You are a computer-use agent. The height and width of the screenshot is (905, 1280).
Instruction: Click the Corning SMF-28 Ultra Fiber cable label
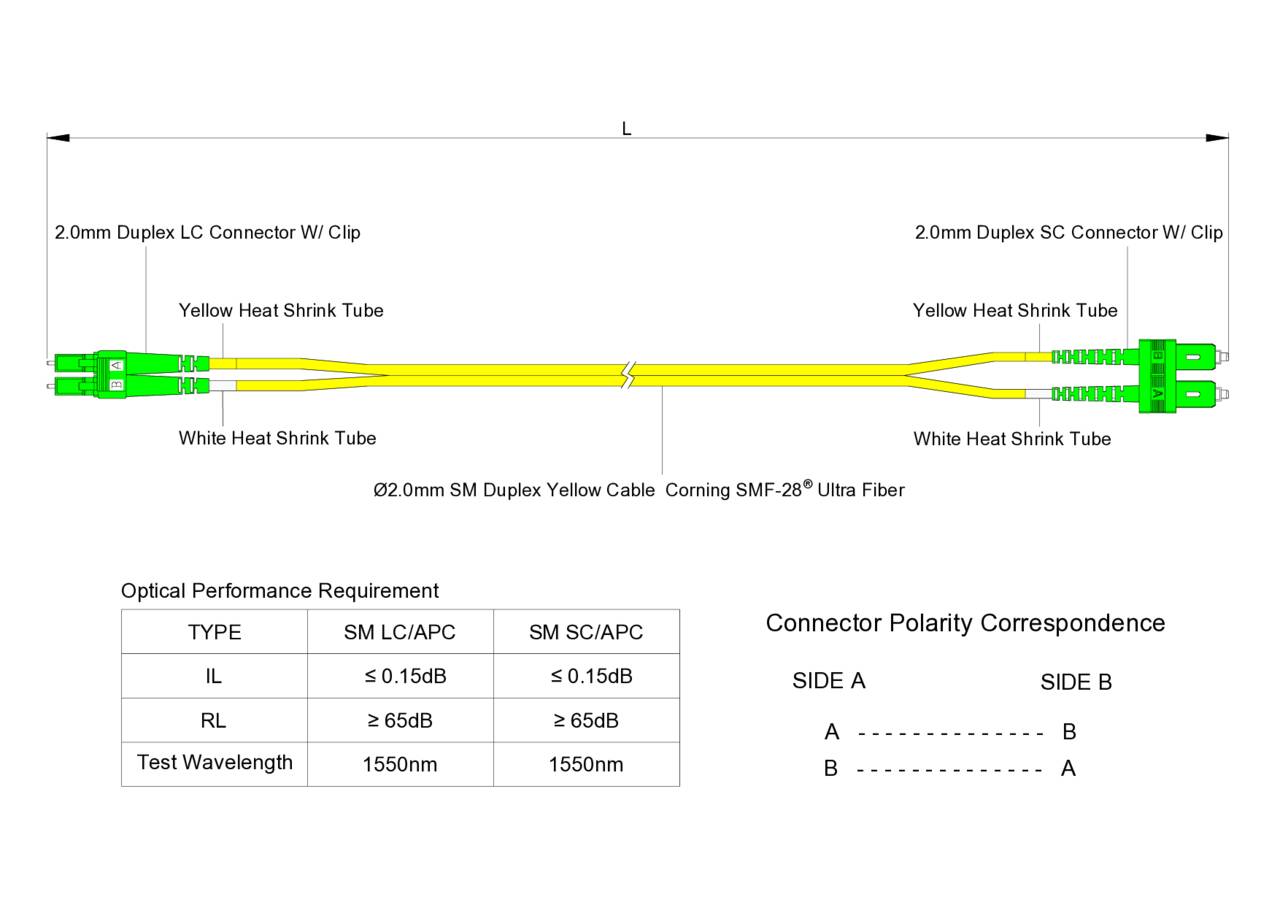click(x=638, y=490)
